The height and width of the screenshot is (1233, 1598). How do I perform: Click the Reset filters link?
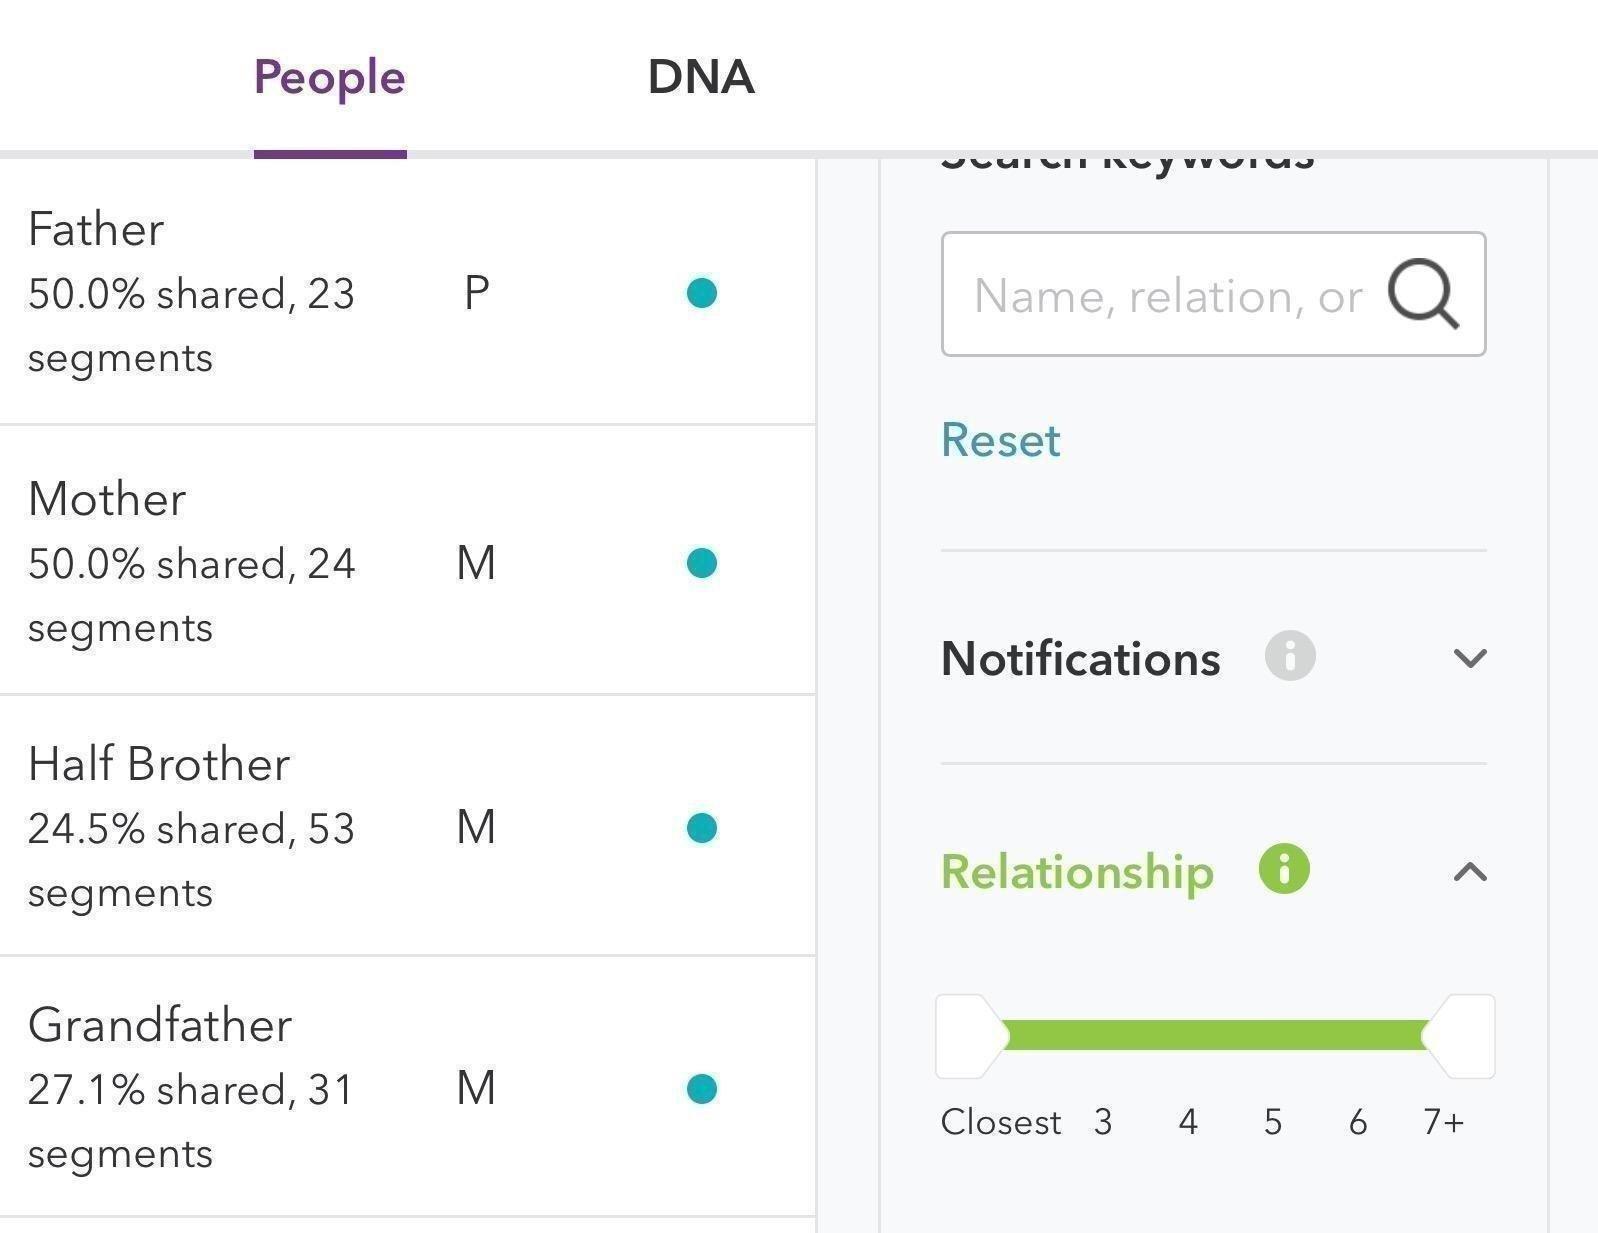coord(1000,440)
